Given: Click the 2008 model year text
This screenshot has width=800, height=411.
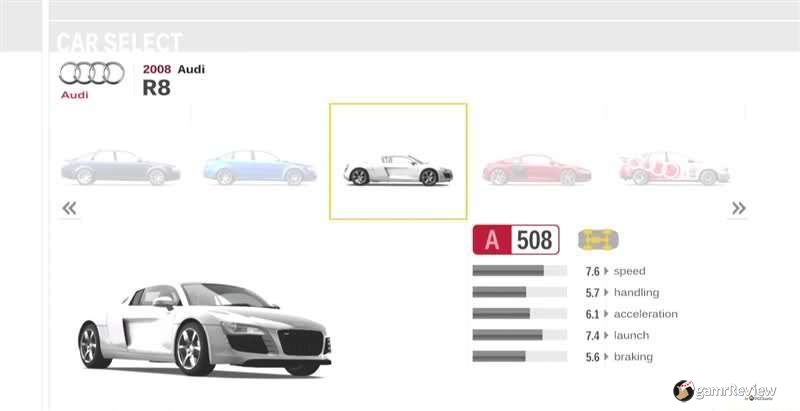Looking at the screenshot, I should coord(157,69).
